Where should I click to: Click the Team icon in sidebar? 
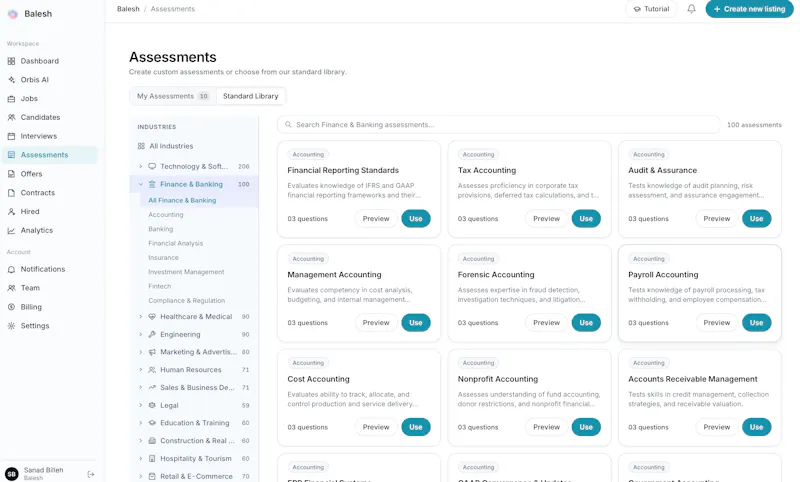coord(11,288)
